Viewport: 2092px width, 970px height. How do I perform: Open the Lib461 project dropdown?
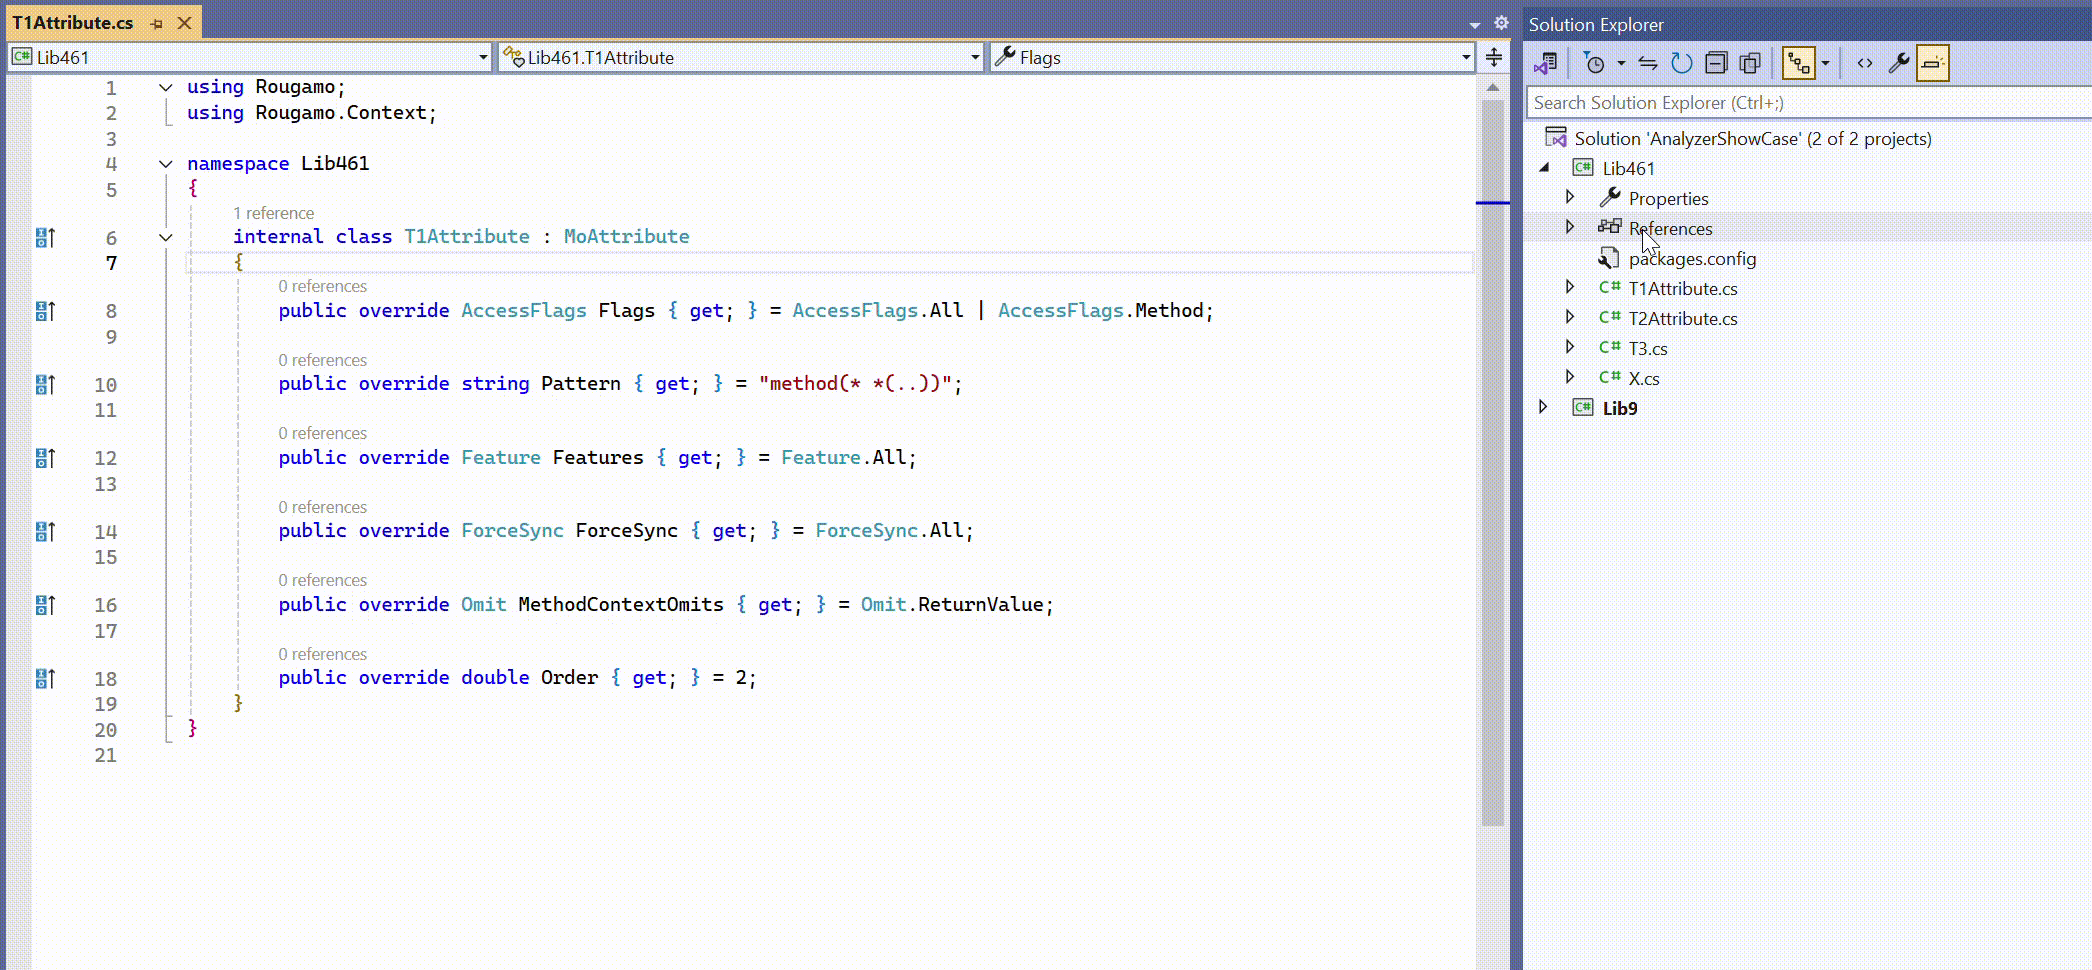pyautogui.click(x=483, y=58)
